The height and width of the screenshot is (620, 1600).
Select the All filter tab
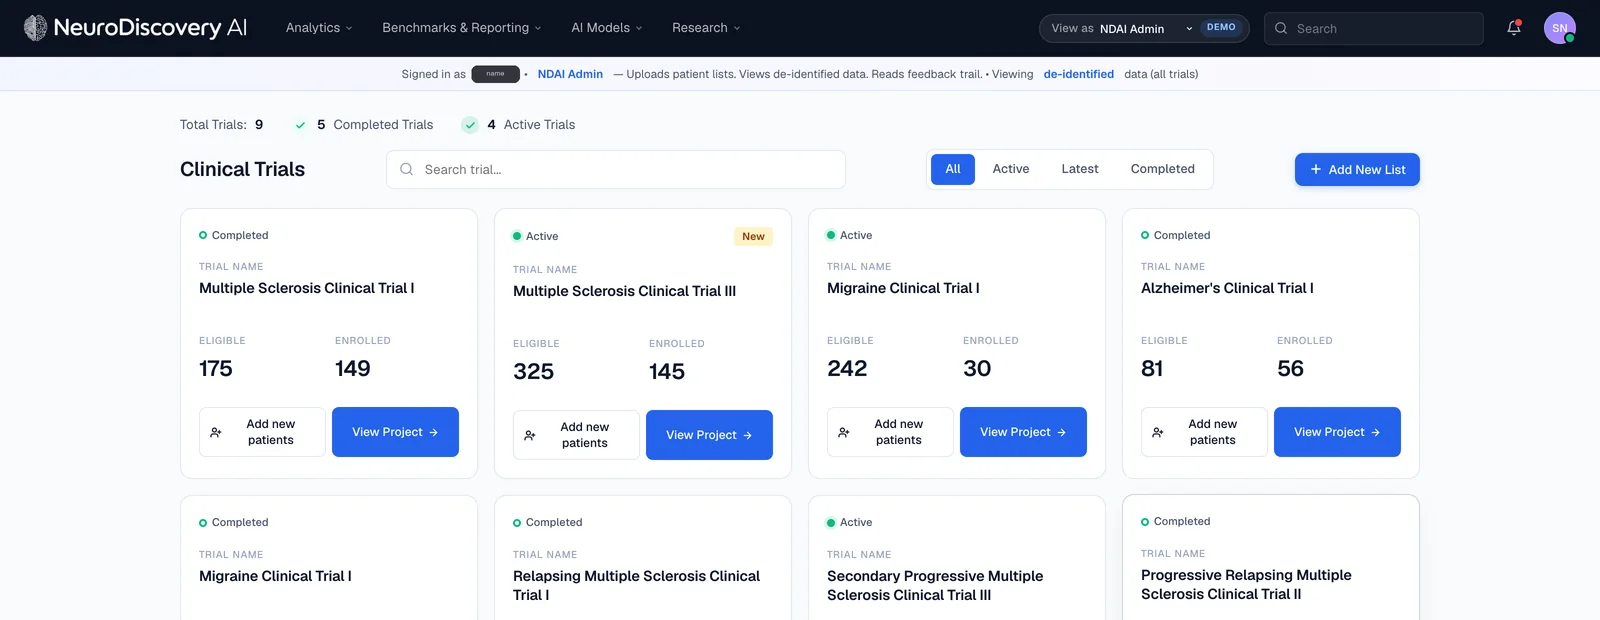pos(953,169)
